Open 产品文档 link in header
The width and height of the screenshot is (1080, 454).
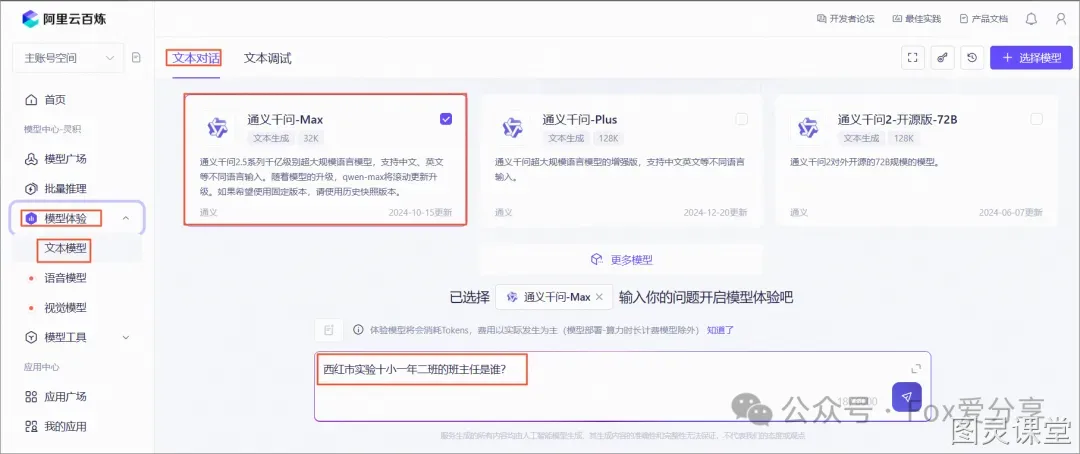983,19
